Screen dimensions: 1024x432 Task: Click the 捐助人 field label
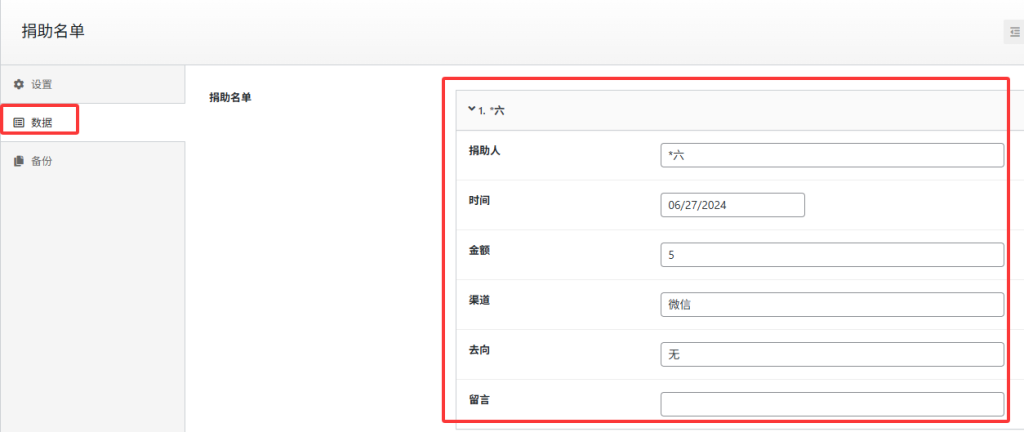point(484,150)
